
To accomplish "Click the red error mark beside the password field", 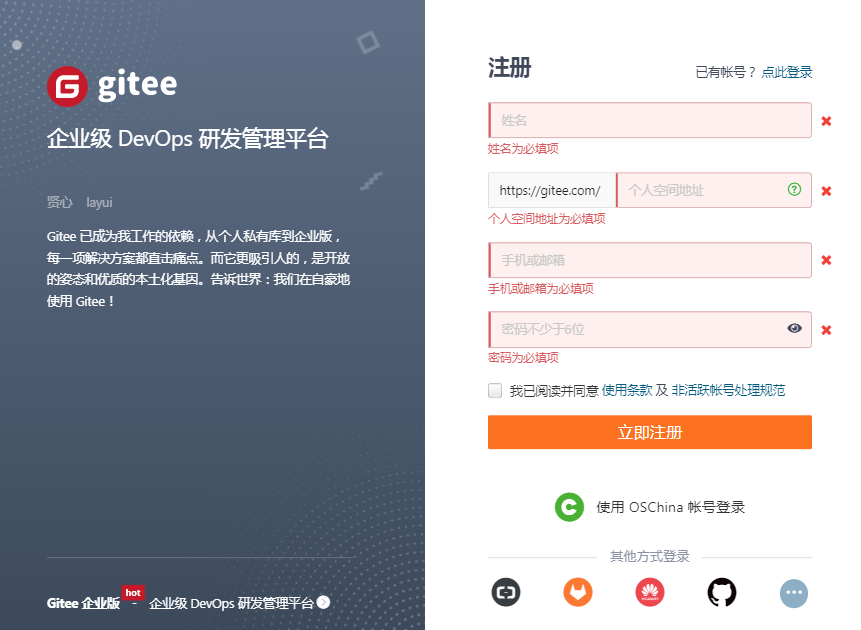I will [x=826, y=330].
